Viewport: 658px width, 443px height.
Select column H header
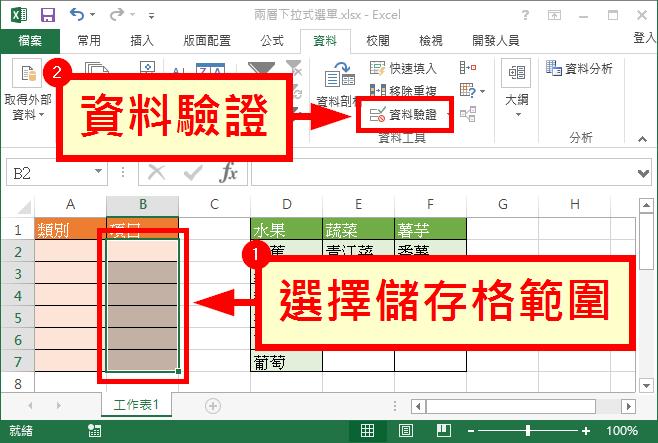pos(575,204)
